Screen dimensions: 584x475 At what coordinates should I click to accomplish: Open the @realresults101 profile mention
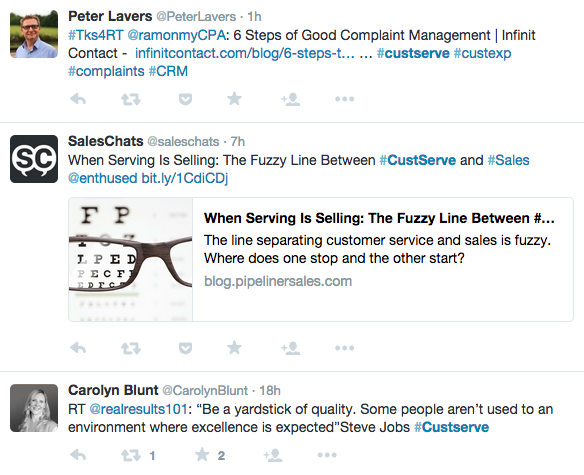tap(139, 409)
